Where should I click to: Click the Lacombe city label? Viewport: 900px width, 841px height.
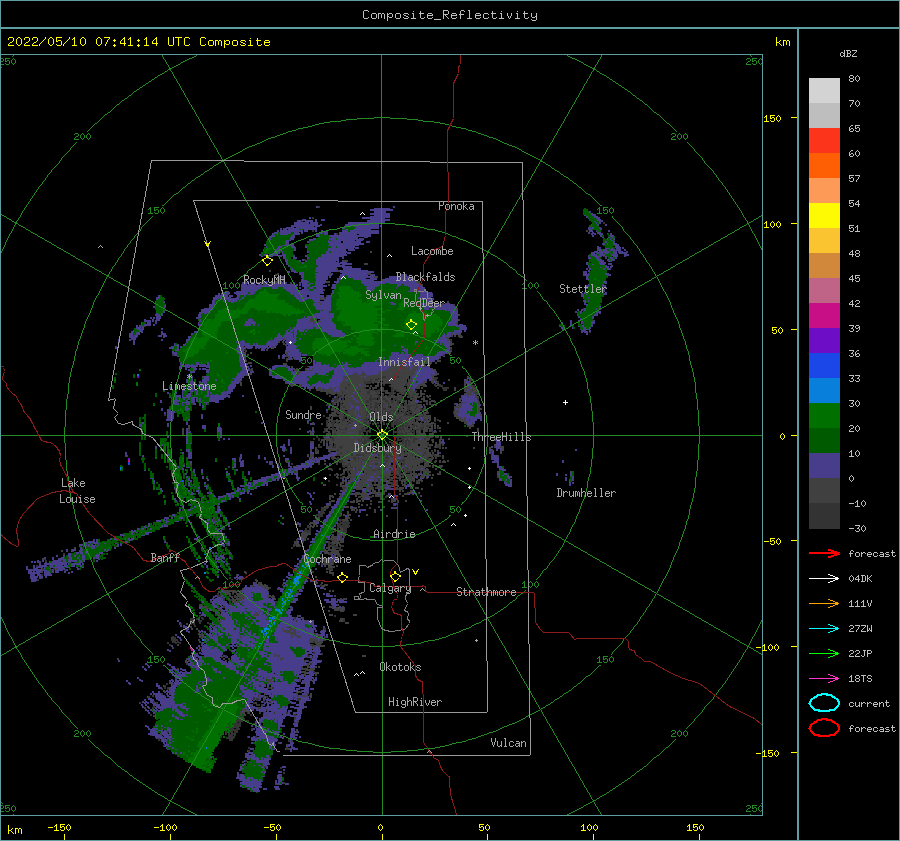[x=432, y=251]
